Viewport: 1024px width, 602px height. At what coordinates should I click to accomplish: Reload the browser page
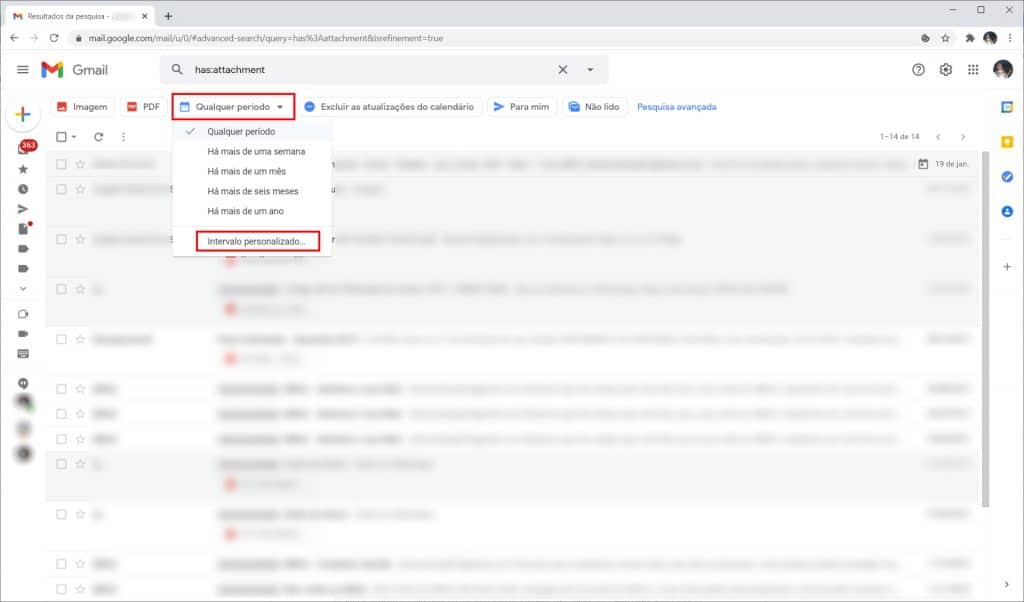(x=54, y=38)
